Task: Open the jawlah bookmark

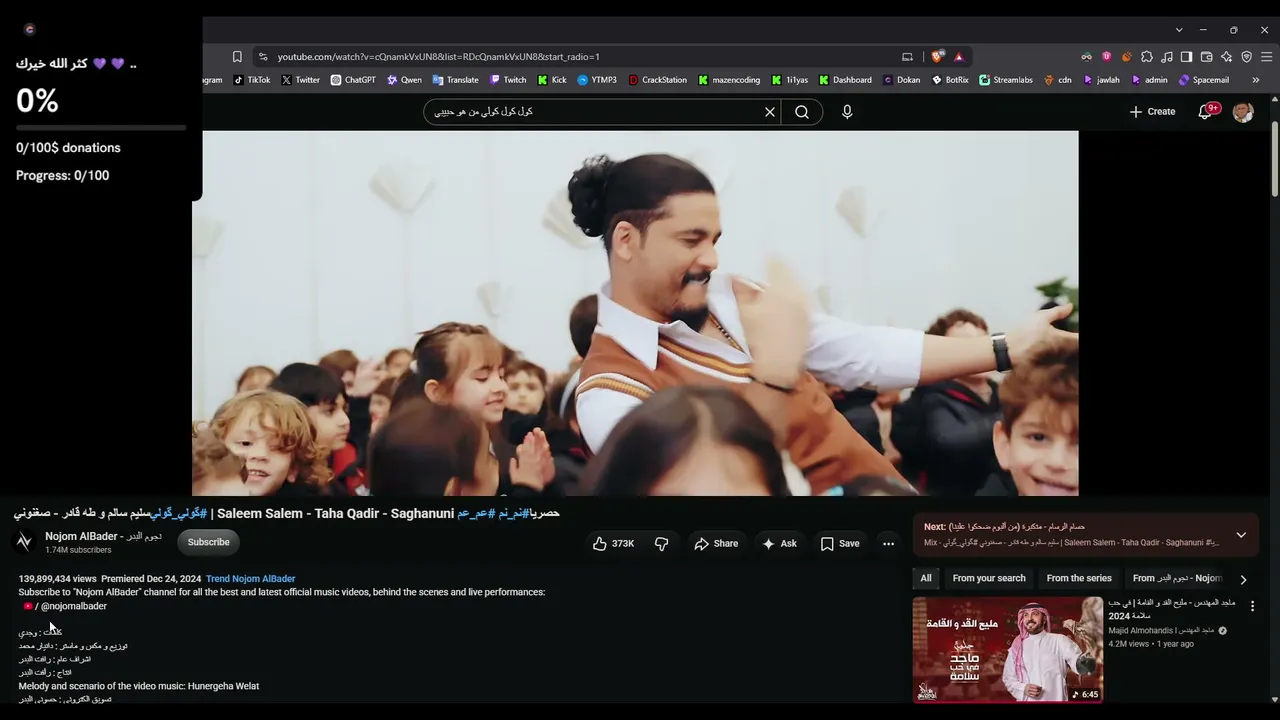Action: click(1102, 80)
